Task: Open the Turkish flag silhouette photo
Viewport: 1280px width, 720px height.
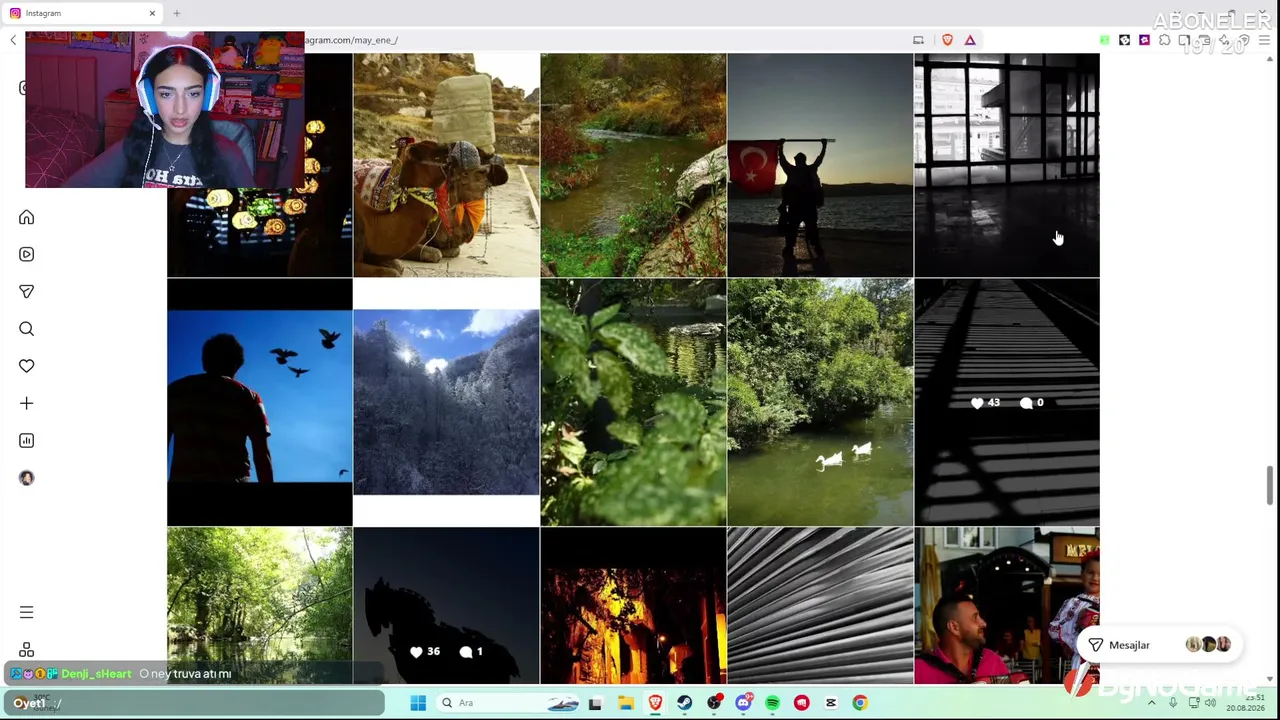Action: pos(820,165)
